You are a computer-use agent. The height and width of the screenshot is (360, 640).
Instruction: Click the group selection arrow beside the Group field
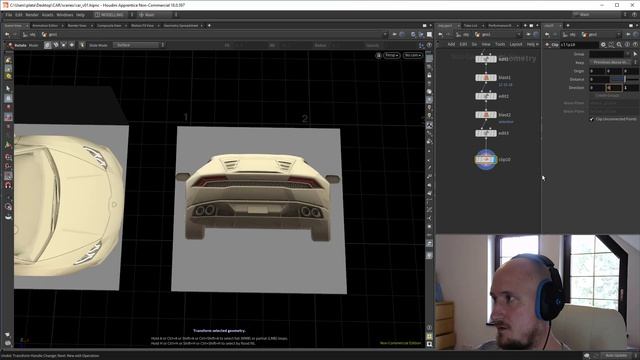tap(635, 54)
